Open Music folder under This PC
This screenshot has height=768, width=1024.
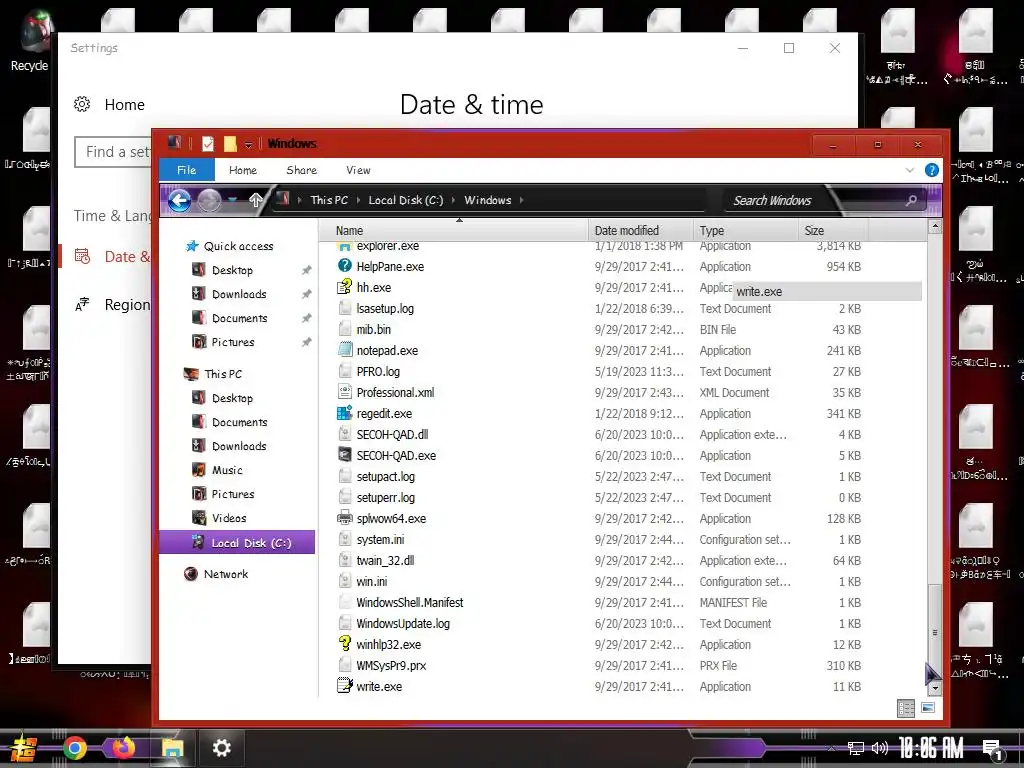click(x=227, y=470)
